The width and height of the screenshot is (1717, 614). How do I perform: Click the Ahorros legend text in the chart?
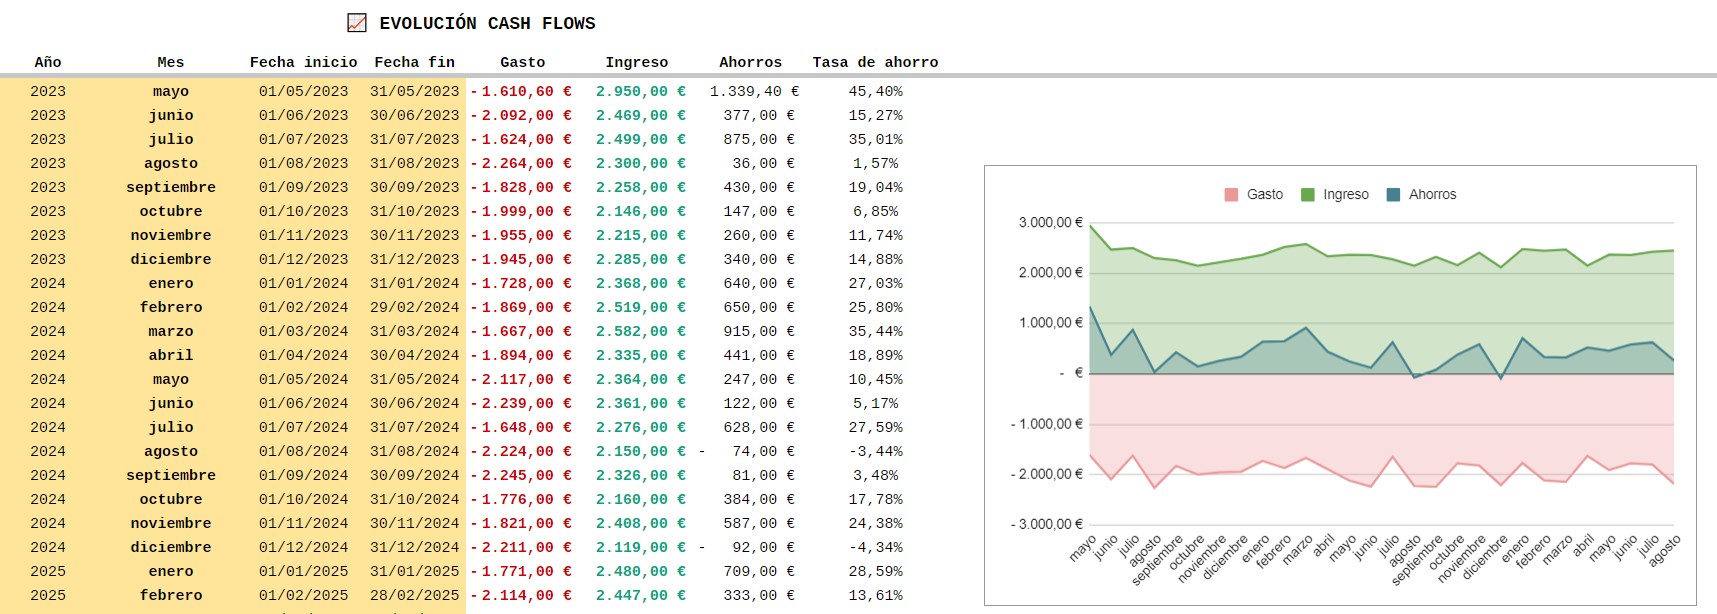point(1432,195)
